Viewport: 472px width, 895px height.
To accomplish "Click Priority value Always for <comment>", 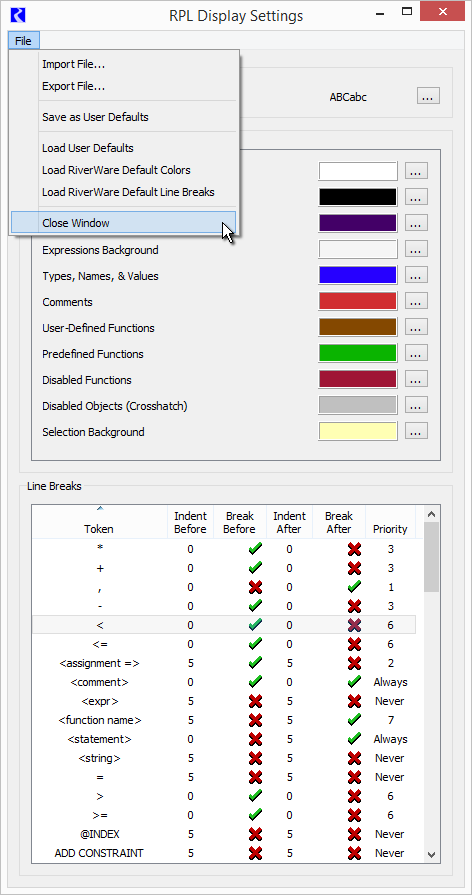I will pos(390,682).
